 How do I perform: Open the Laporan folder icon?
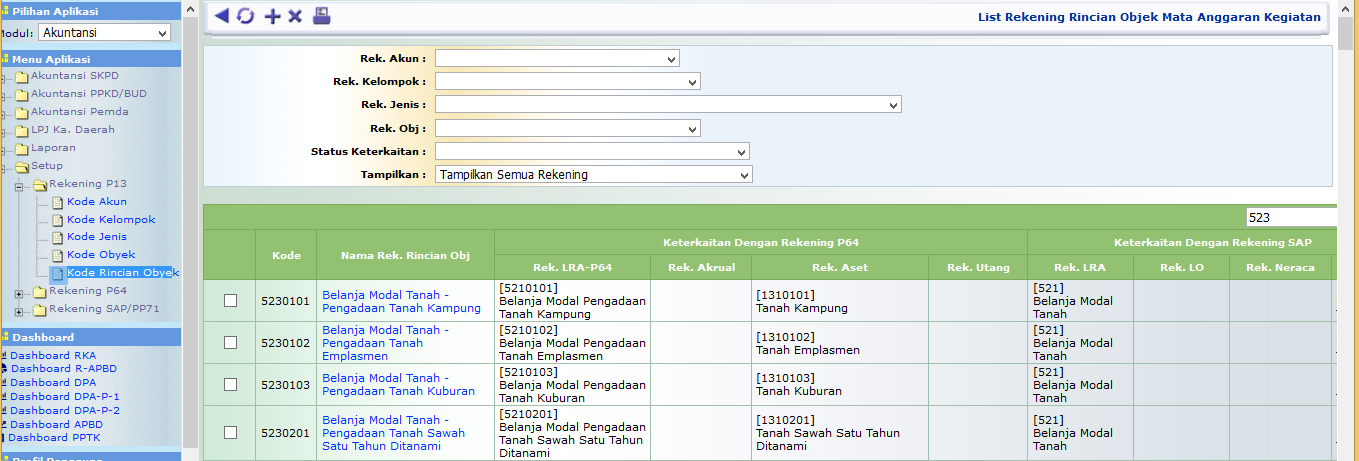point(23,148)
